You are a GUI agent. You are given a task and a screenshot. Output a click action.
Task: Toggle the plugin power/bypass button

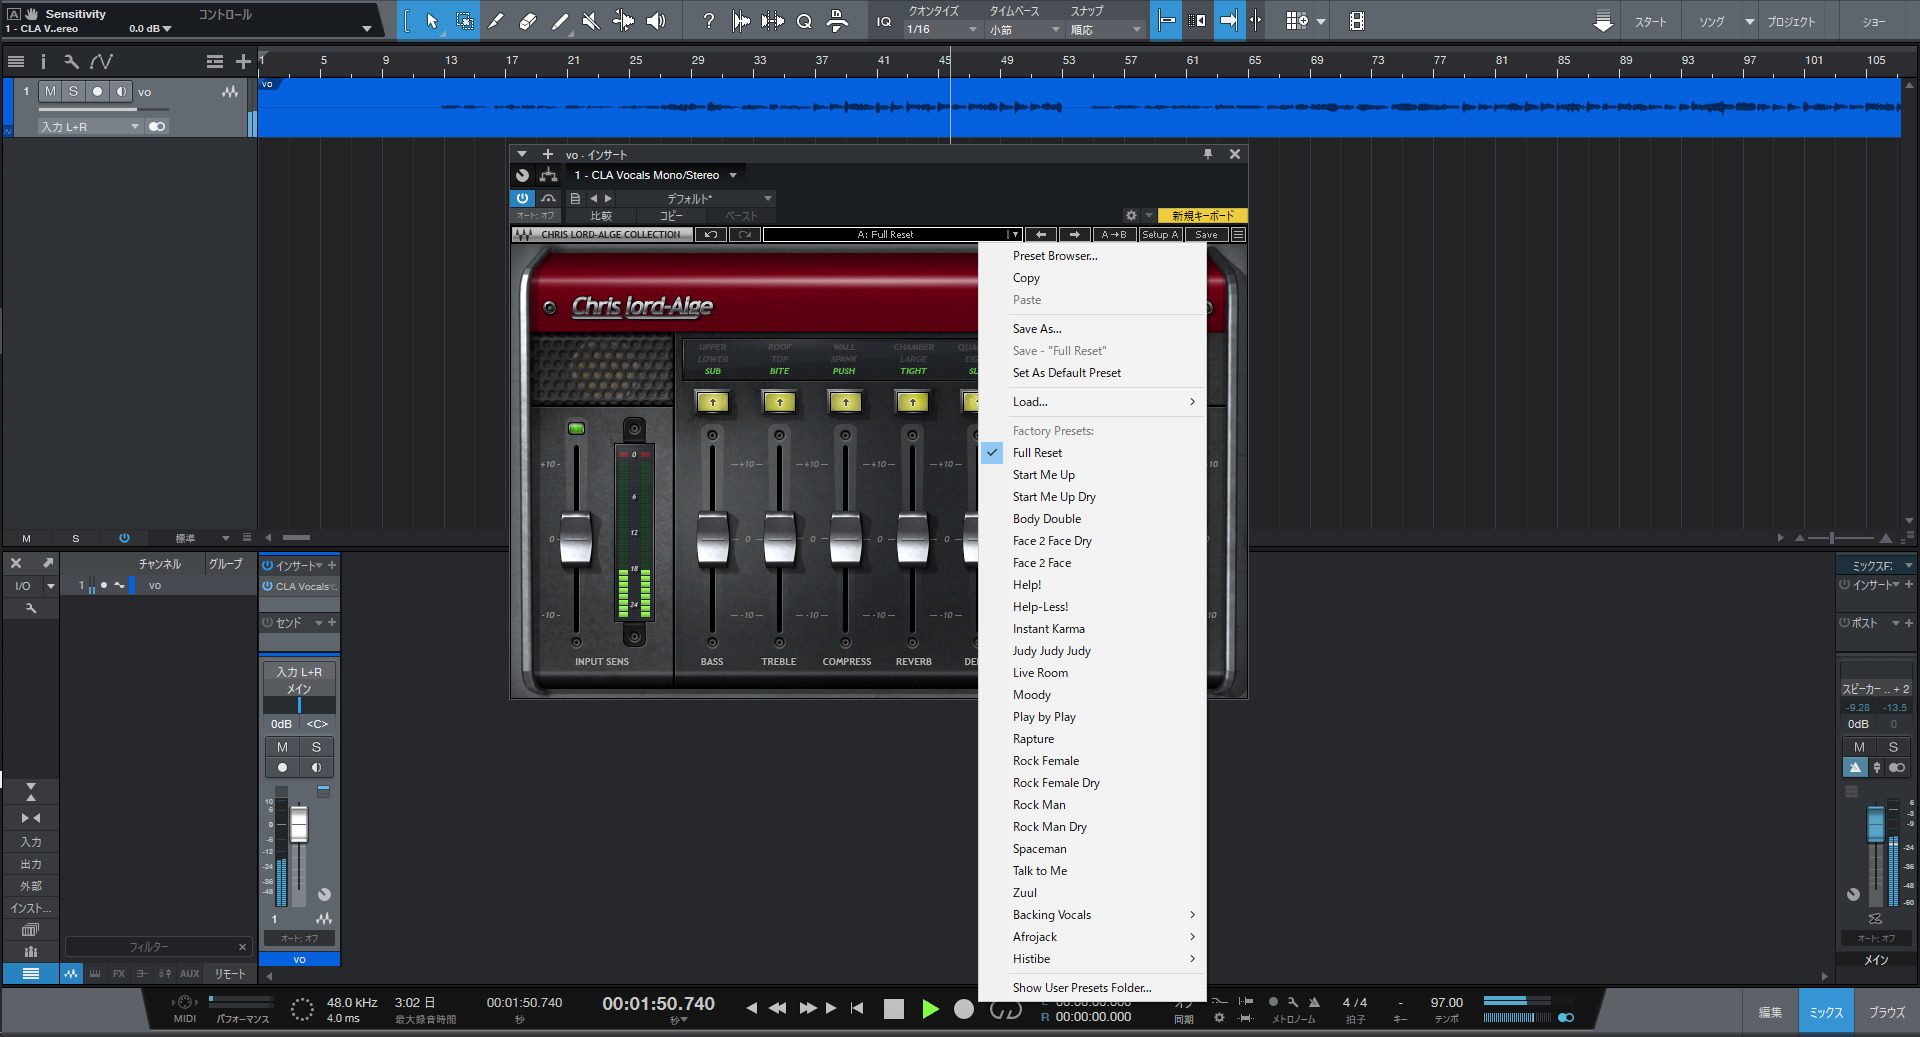(x=522, y=198)
